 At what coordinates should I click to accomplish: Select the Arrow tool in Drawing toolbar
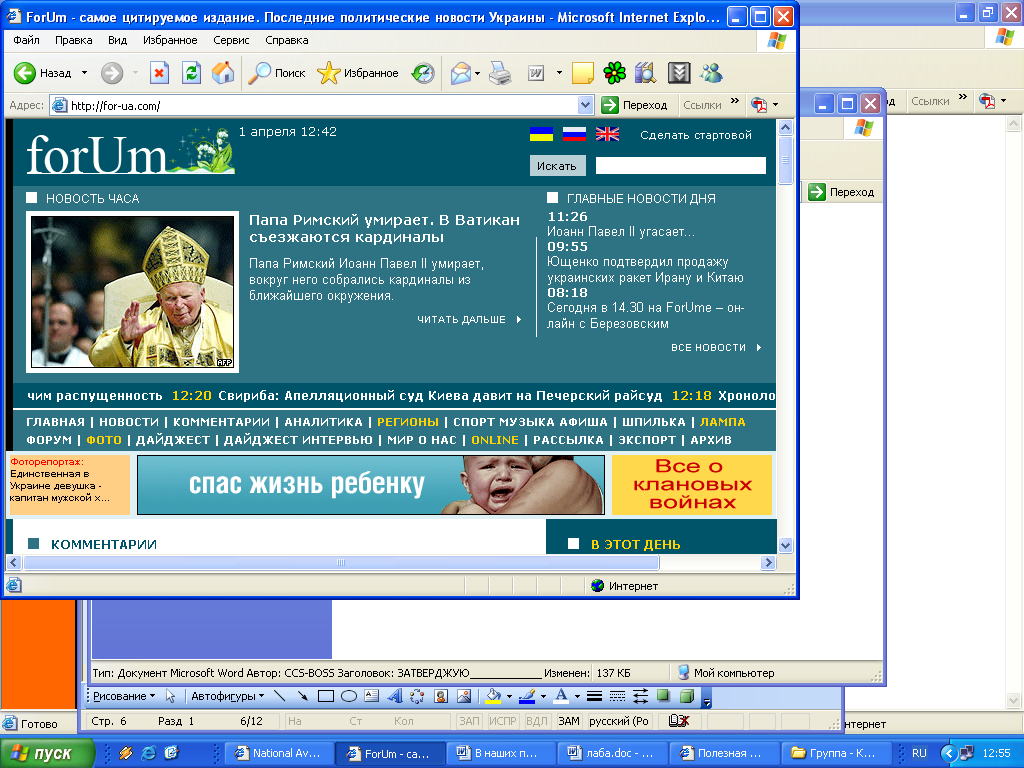(302, 696)
